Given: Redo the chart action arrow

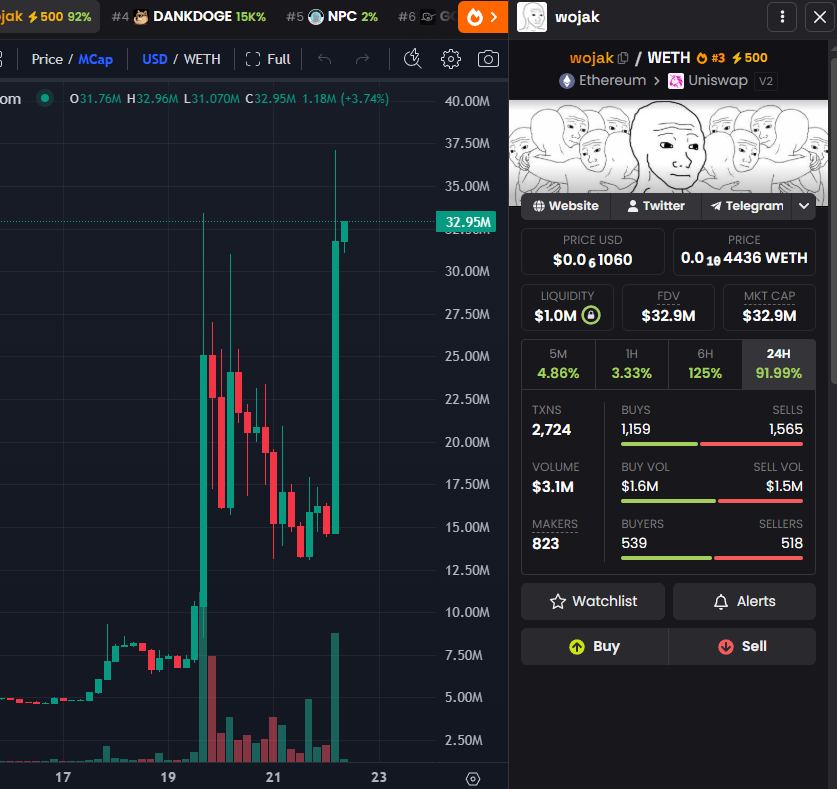Looking at the screenshot, I should click(362, 59).
